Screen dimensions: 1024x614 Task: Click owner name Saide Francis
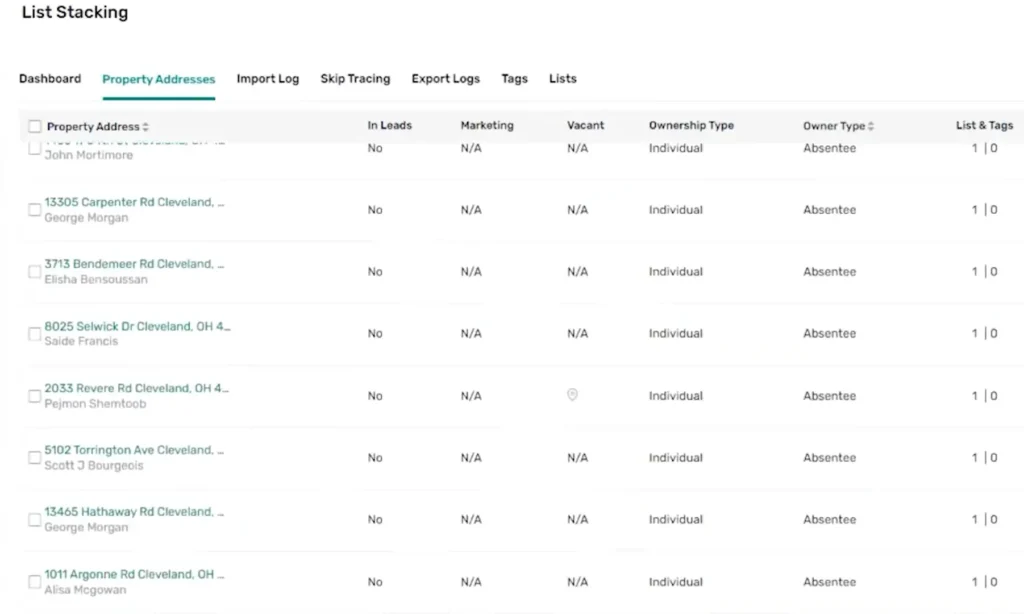click(x=81, y=341)
